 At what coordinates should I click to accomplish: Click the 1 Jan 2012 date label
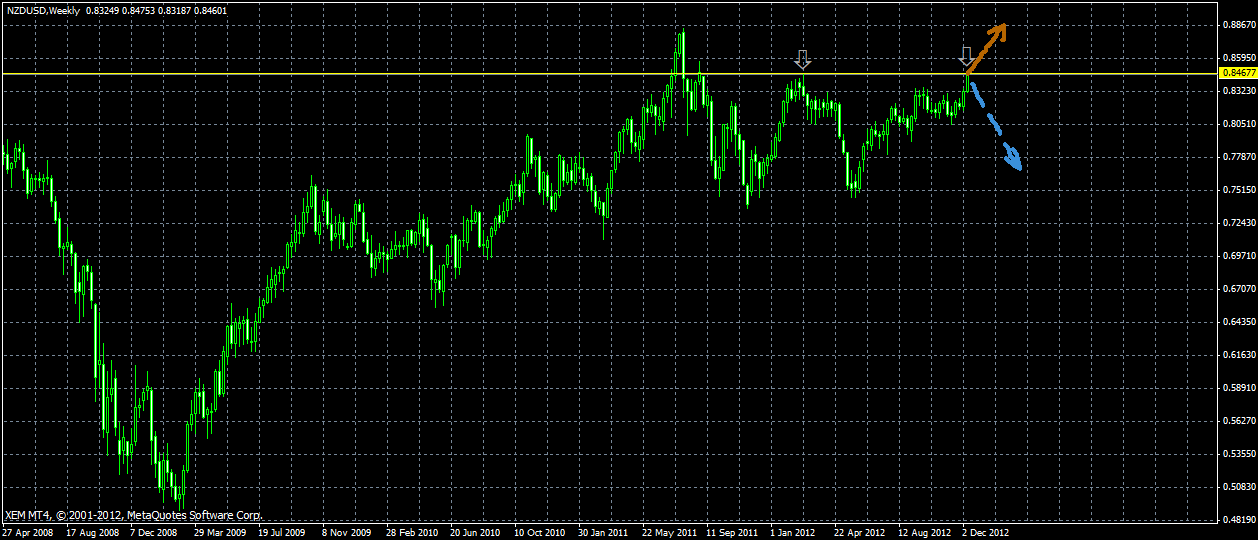point(794,533)
